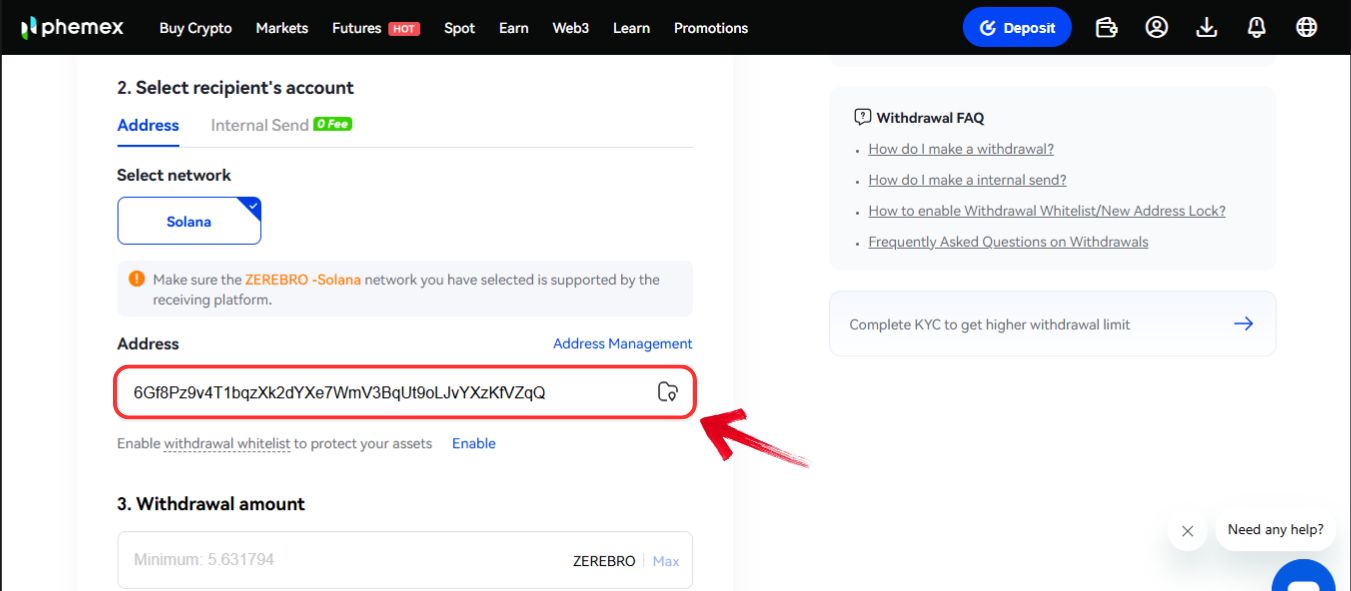Open the Buy Crypto menu

tap(196, 28)
